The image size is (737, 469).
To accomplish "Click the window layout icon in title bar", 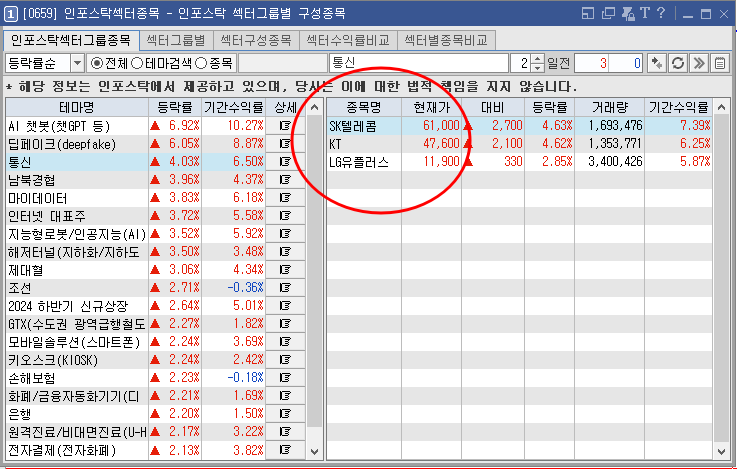I will click(588, 13).
